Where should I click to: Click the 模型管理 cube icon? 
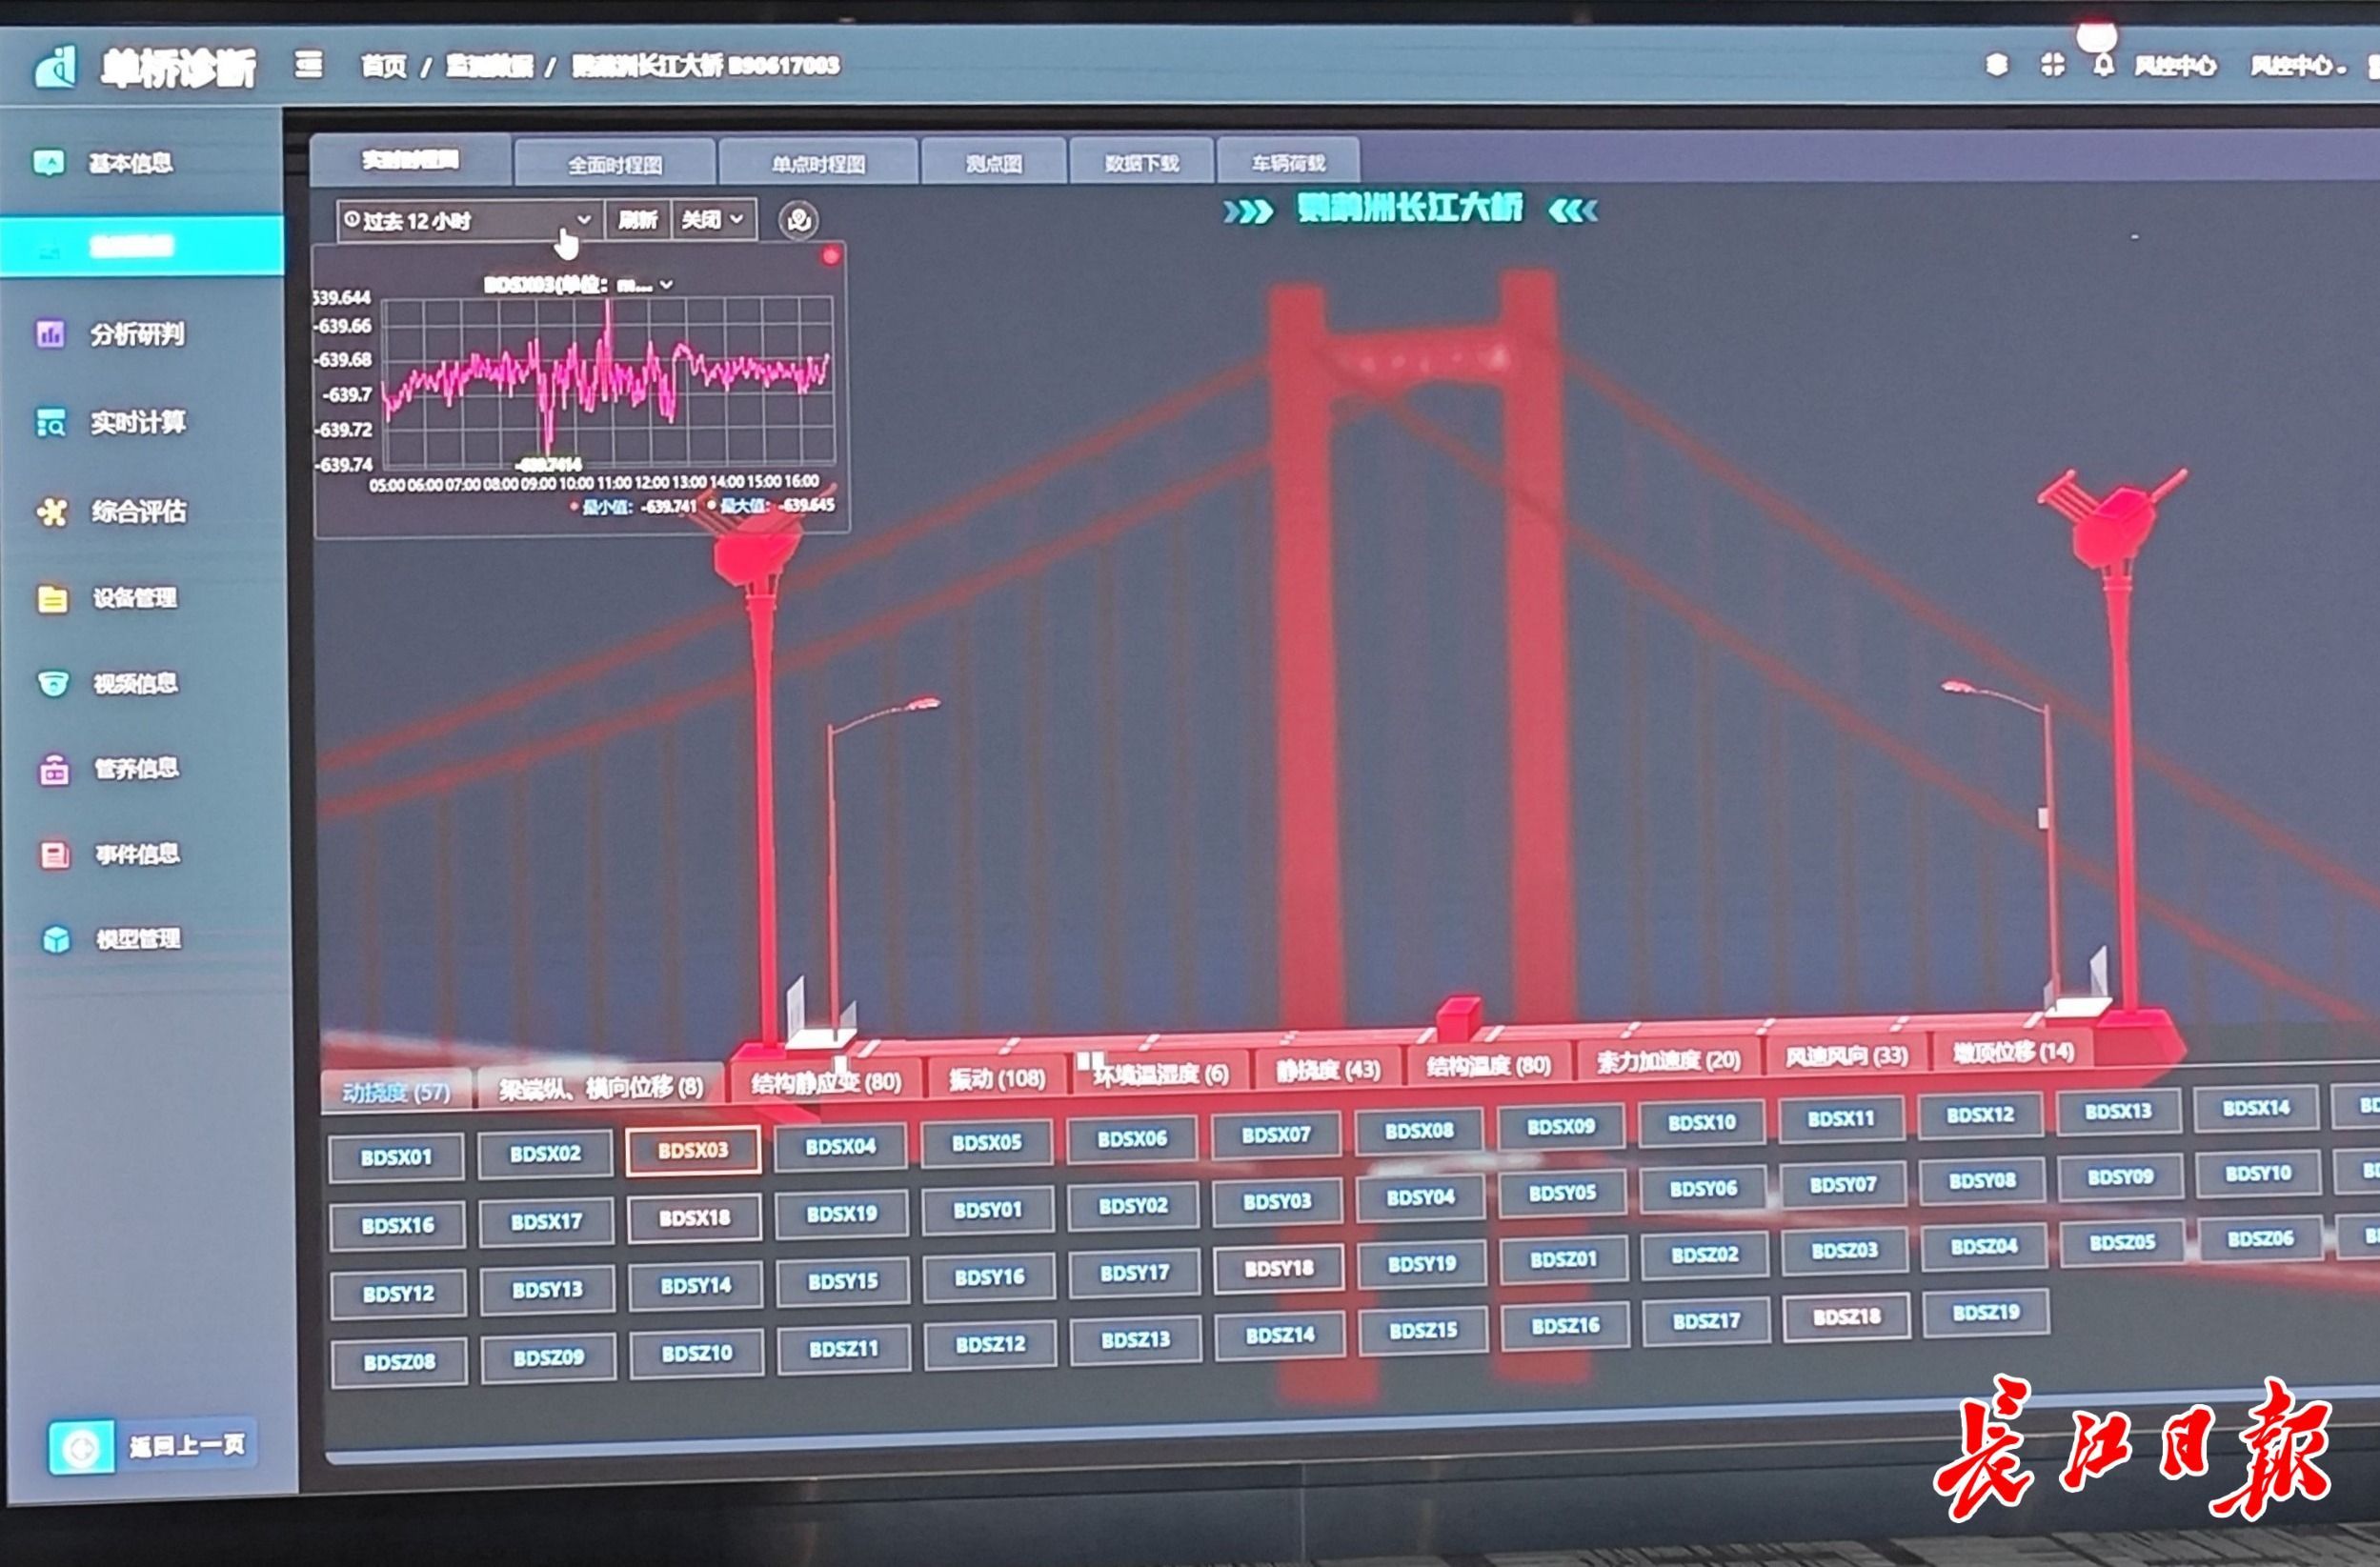pos(56,940)
